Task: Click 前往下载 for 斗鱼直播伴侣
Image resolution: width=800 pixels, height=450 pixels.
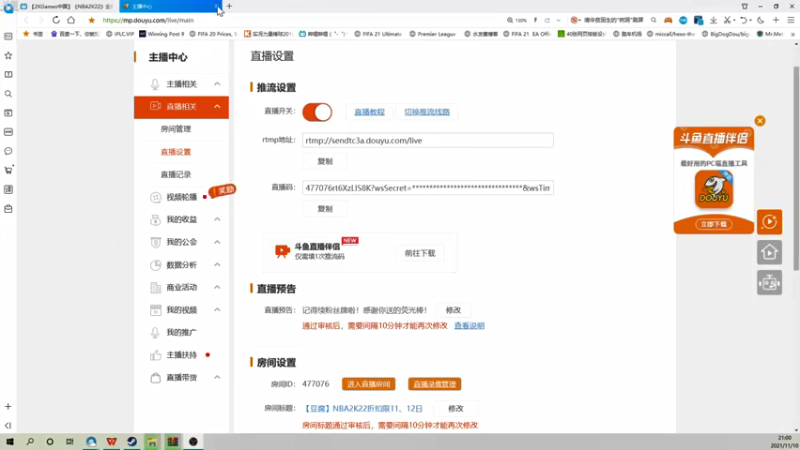Action: [420, 253]
